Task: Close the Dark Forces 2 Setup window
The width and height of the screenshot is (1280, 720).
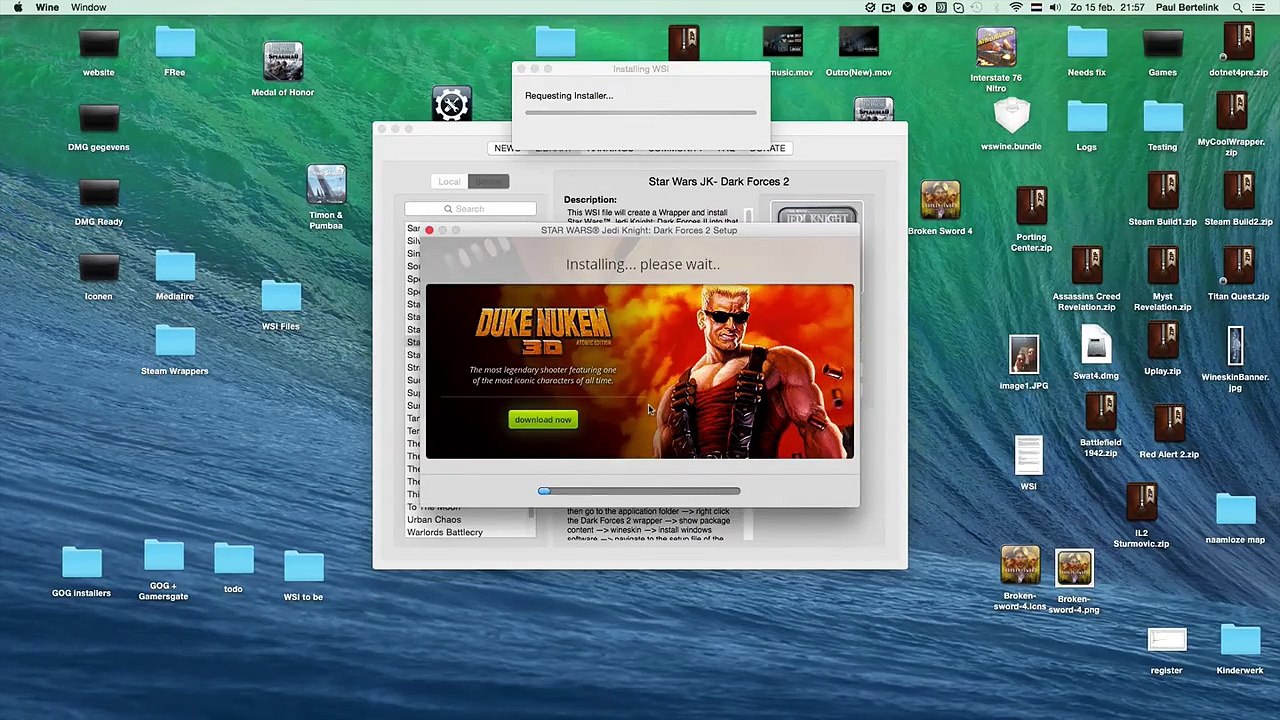Action: tap(429, 231)
